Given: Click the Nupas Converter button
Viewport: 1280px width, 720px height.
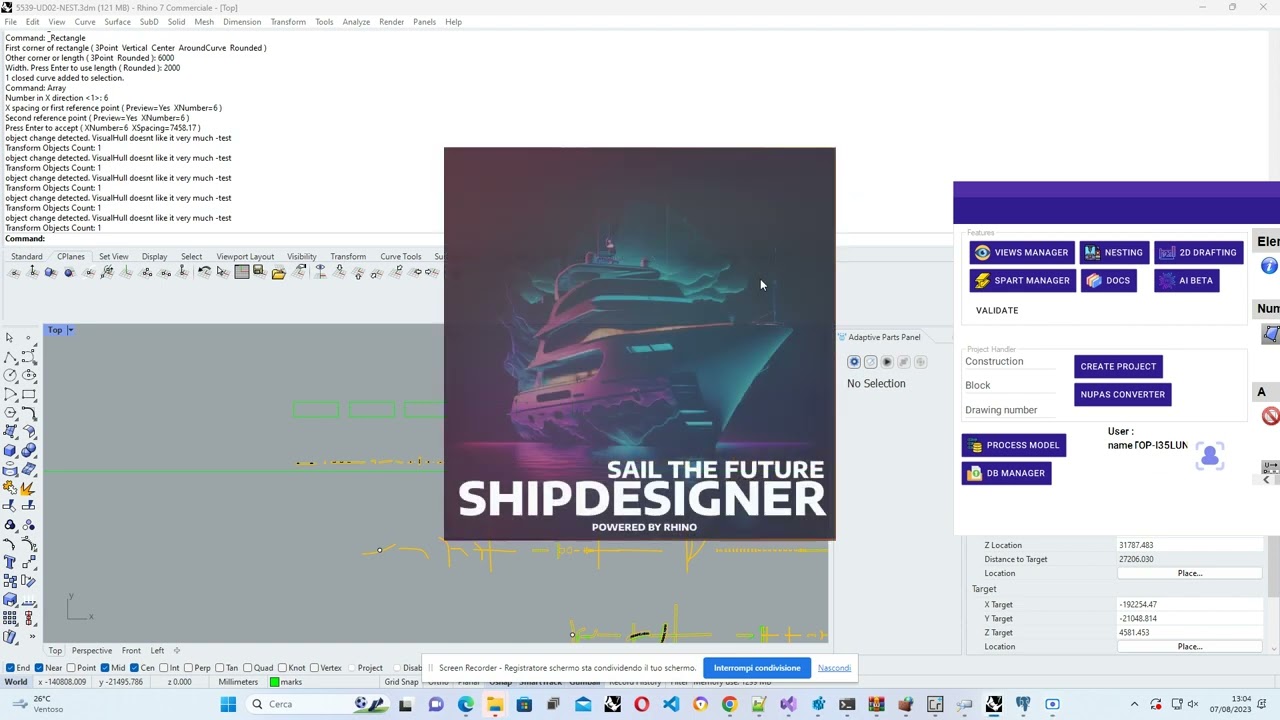Looking at the screenshot, I should click(x=1122, y=395).
